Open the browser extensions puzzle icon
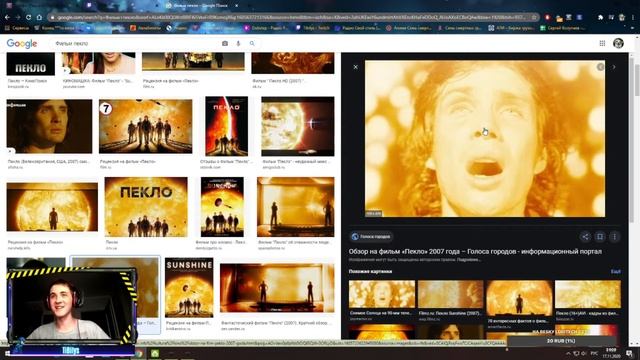This screenshot has height=360, width=640. coord(600,17)
